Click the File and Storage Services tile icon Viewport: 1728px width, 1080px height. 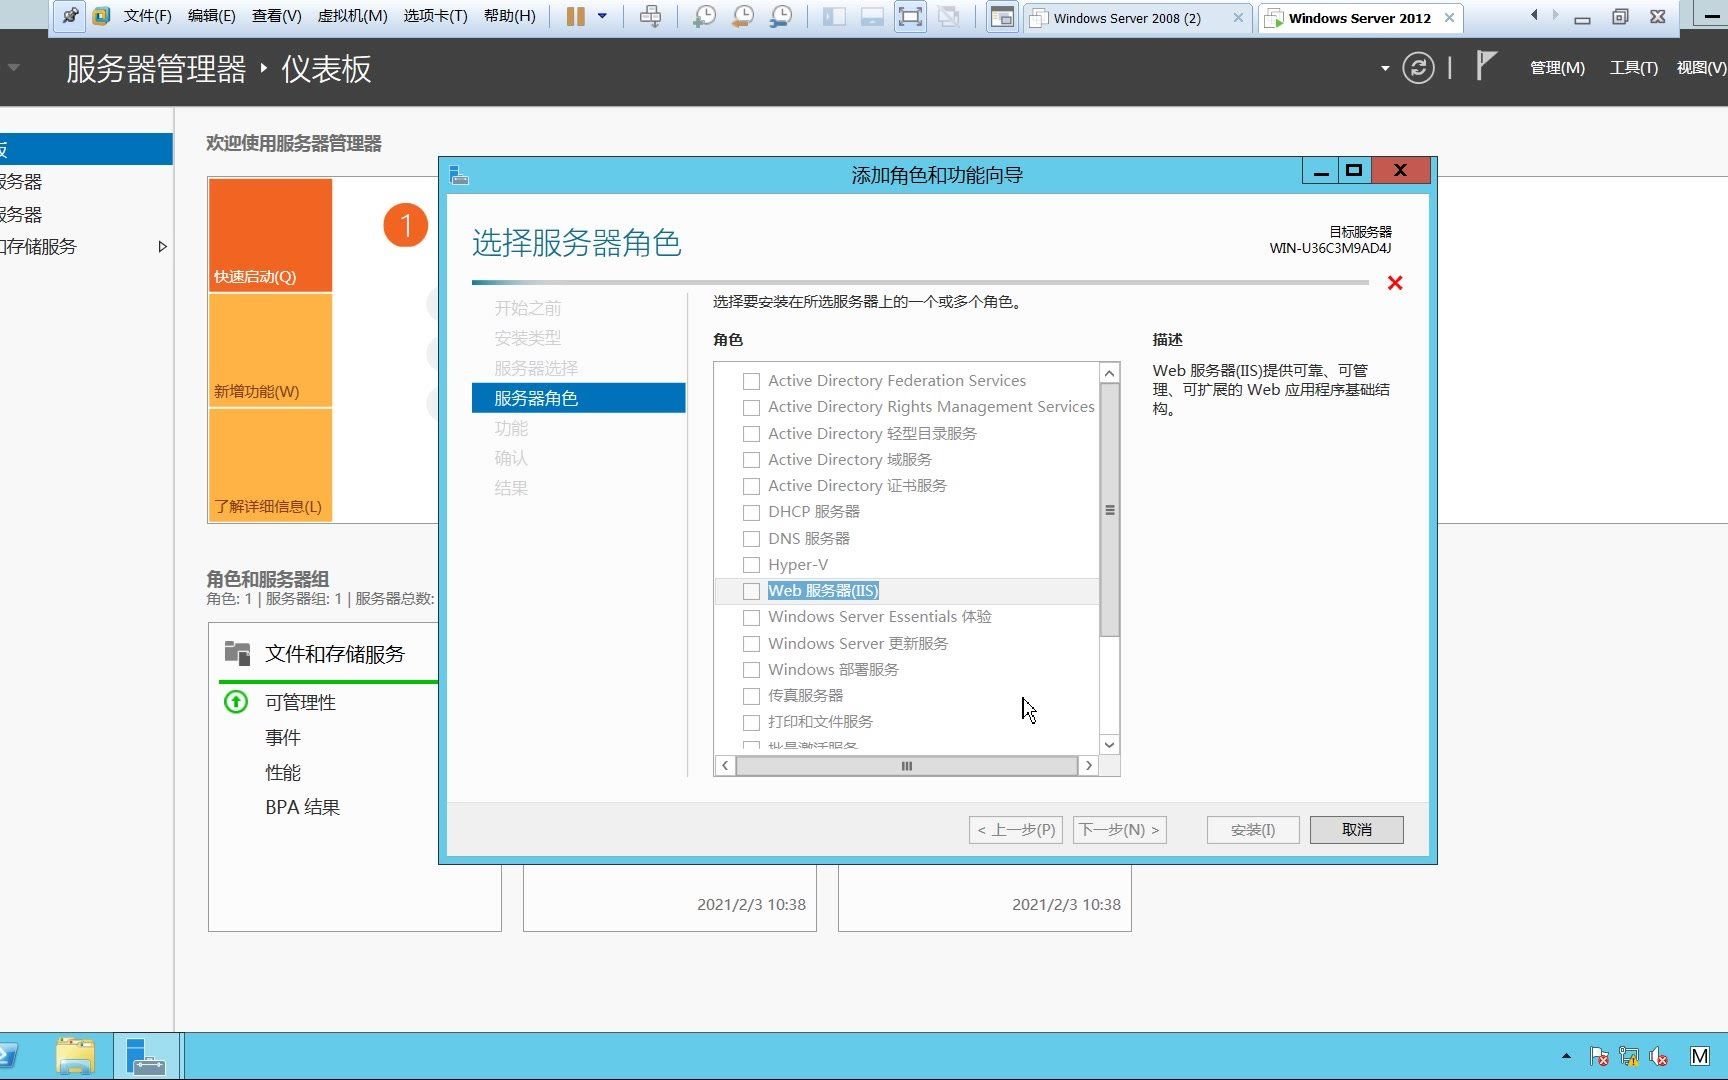[x=238, y=653]
